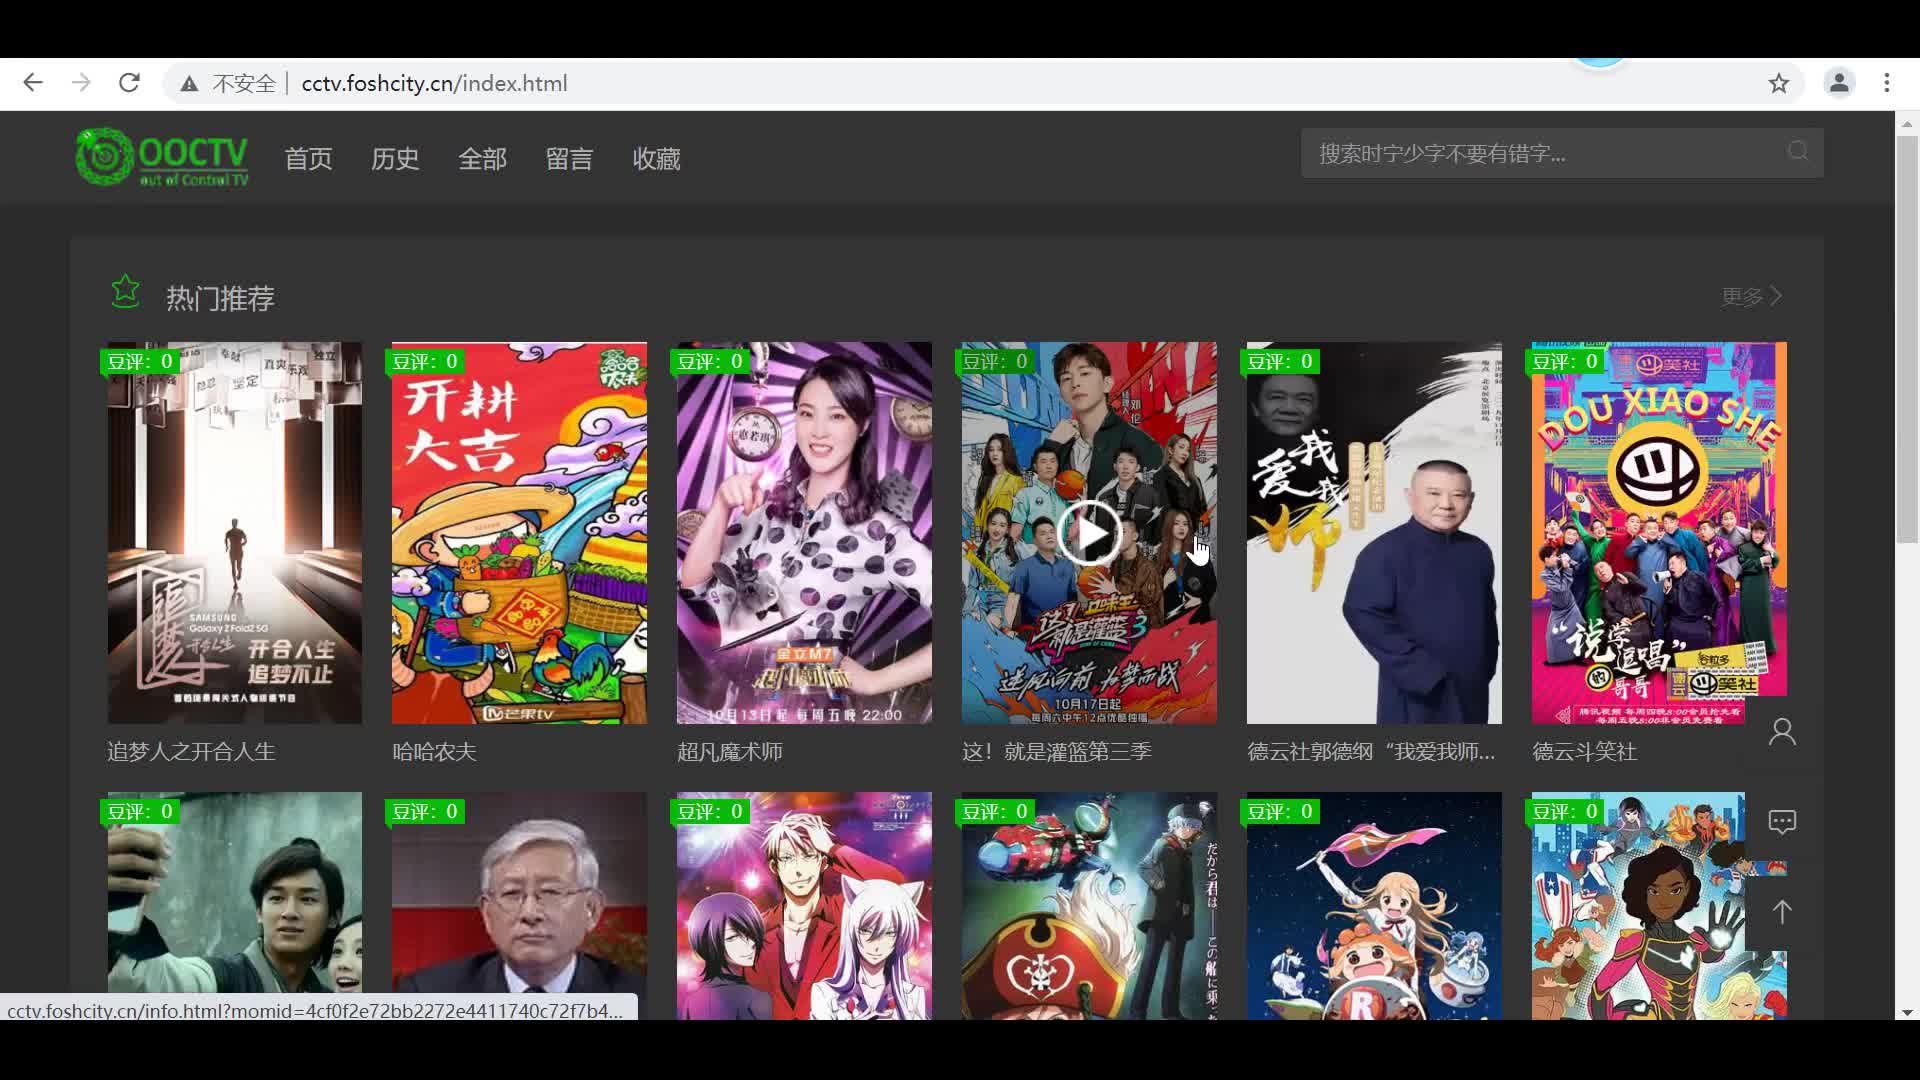
Task: Click 更多 to see more recommendations
Action: tap(1751, 296)
